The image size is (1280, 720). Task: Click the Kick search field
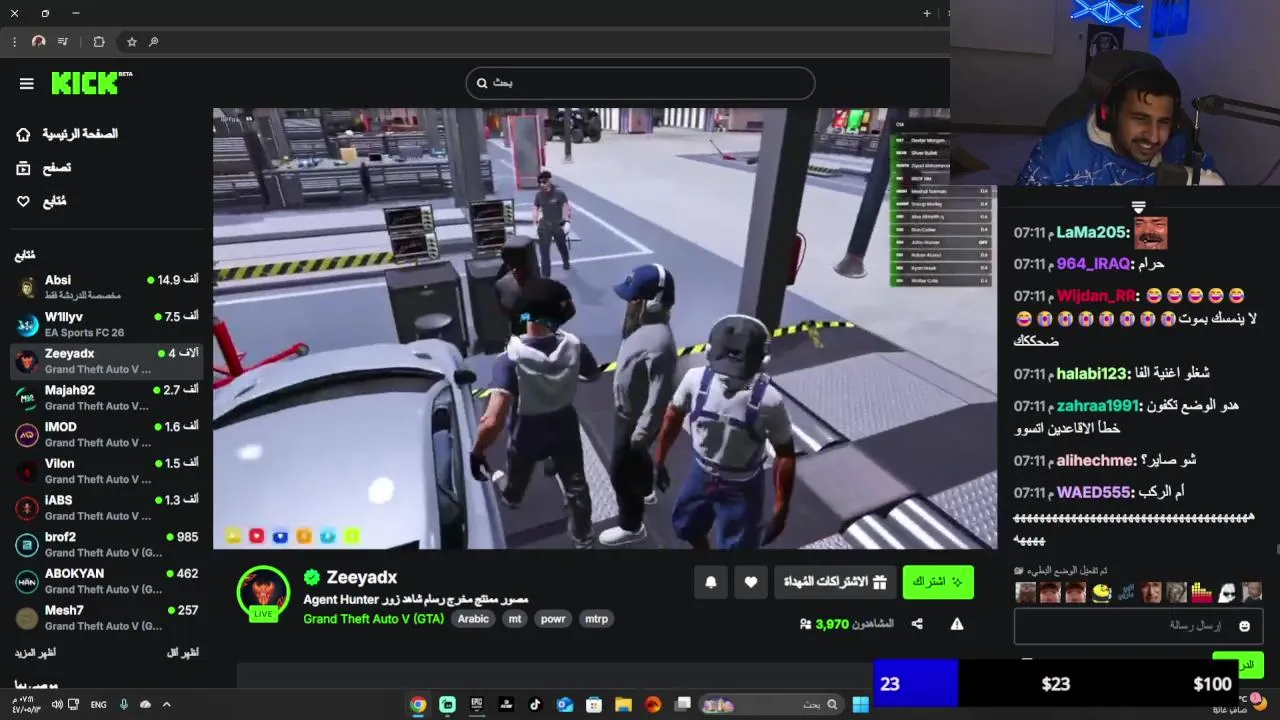640,83
